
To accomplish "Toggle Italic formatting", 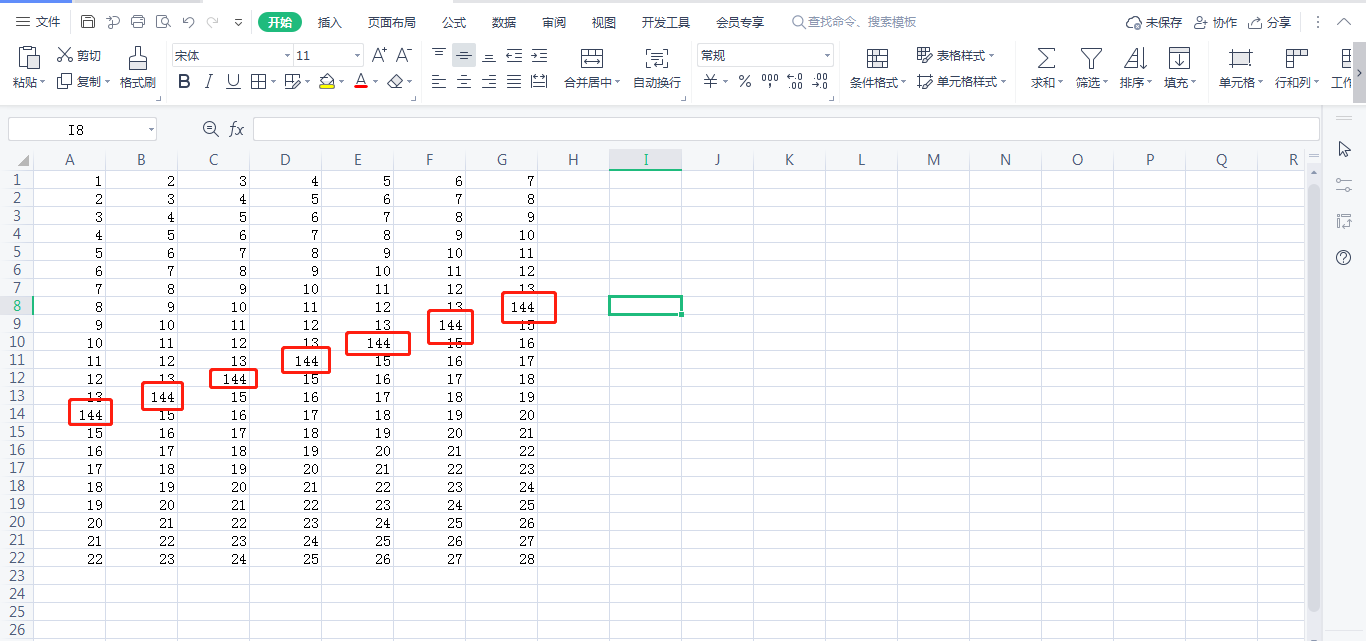I will [208, 82].
